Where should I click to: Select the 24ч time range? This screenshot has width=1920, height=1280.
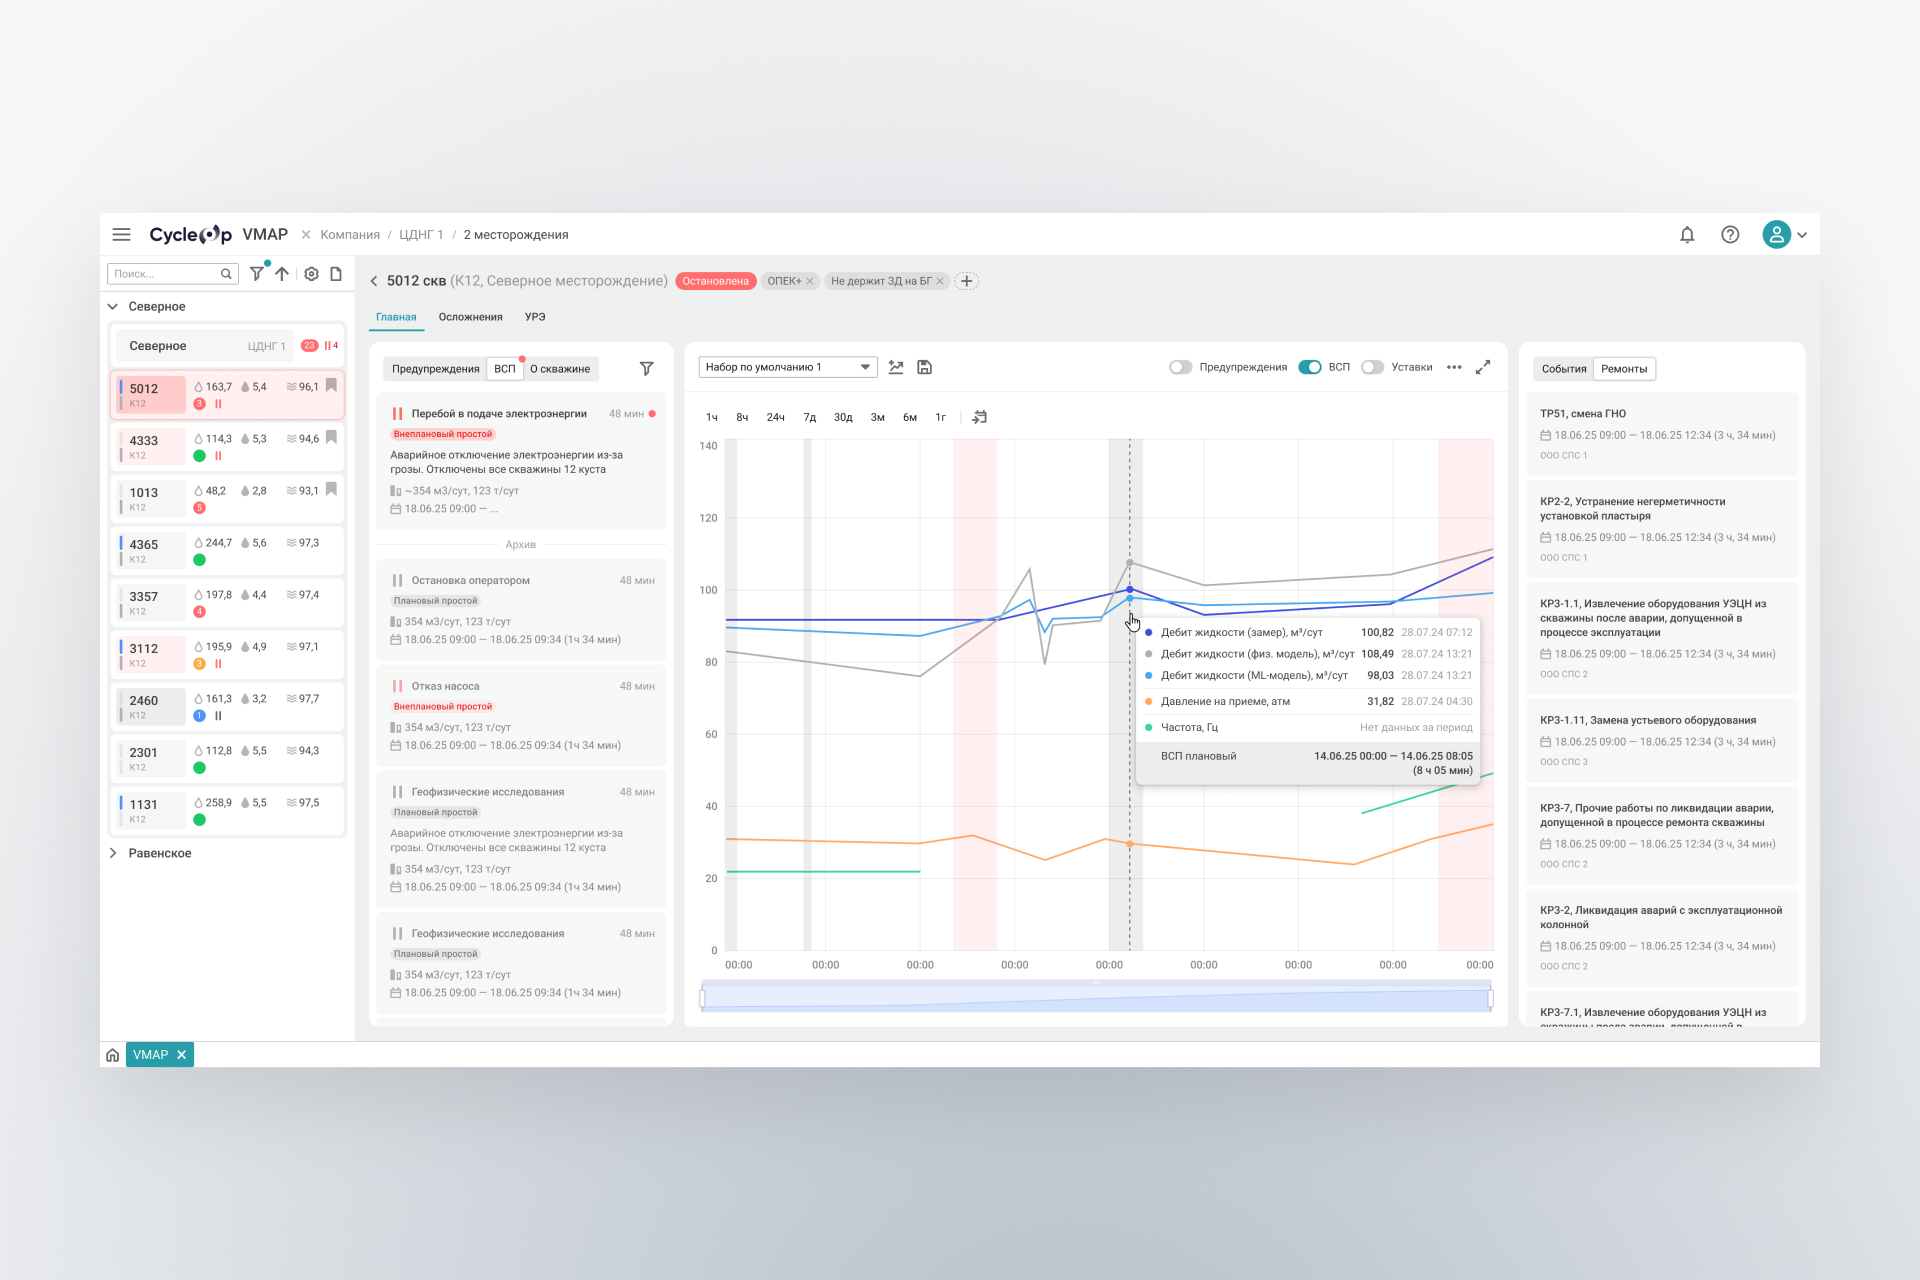775,417
